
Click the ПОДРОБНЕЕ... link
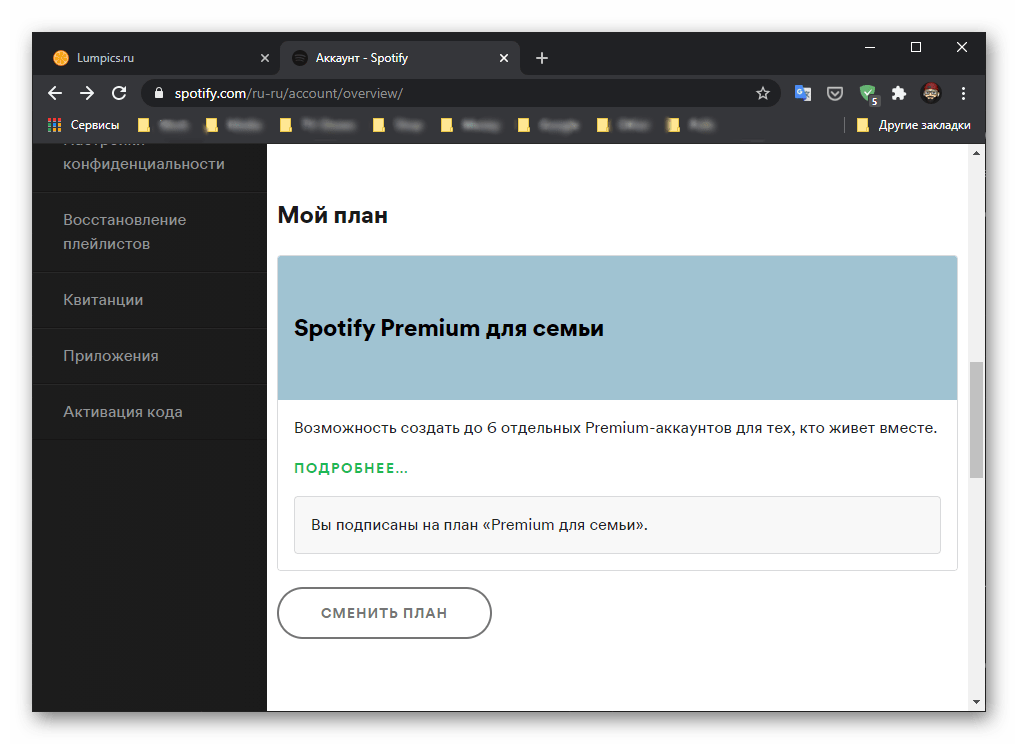pos(351,468)
